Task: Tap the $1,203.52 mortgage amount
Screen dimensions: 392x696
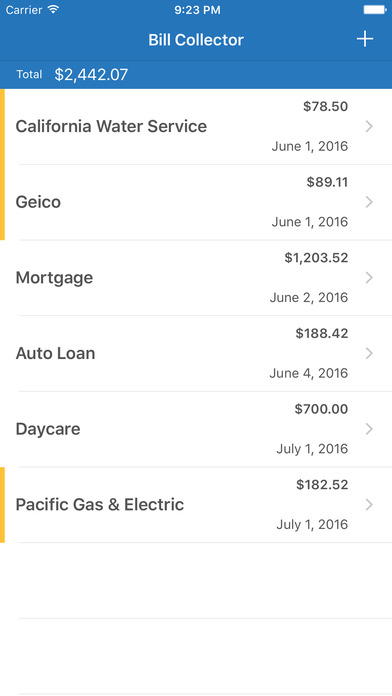Action: pyautogui.click(x=316, y=258)
